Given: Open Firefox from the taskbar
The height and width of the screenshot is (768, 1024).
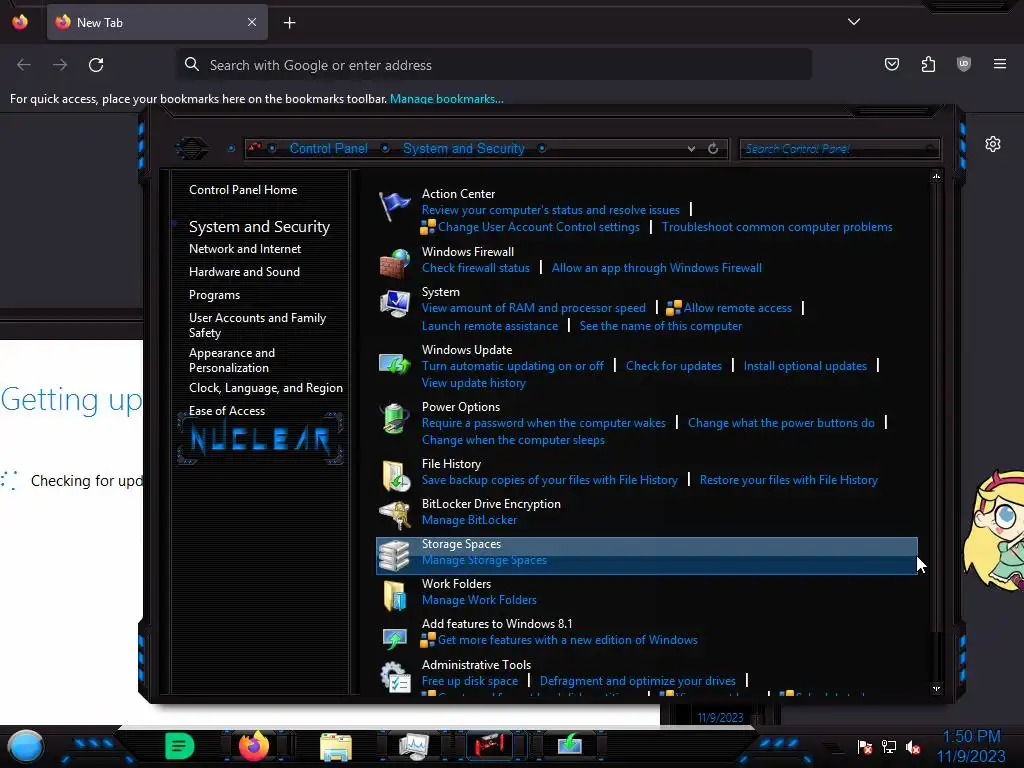Looking at the screenshot, I should 254,746.
